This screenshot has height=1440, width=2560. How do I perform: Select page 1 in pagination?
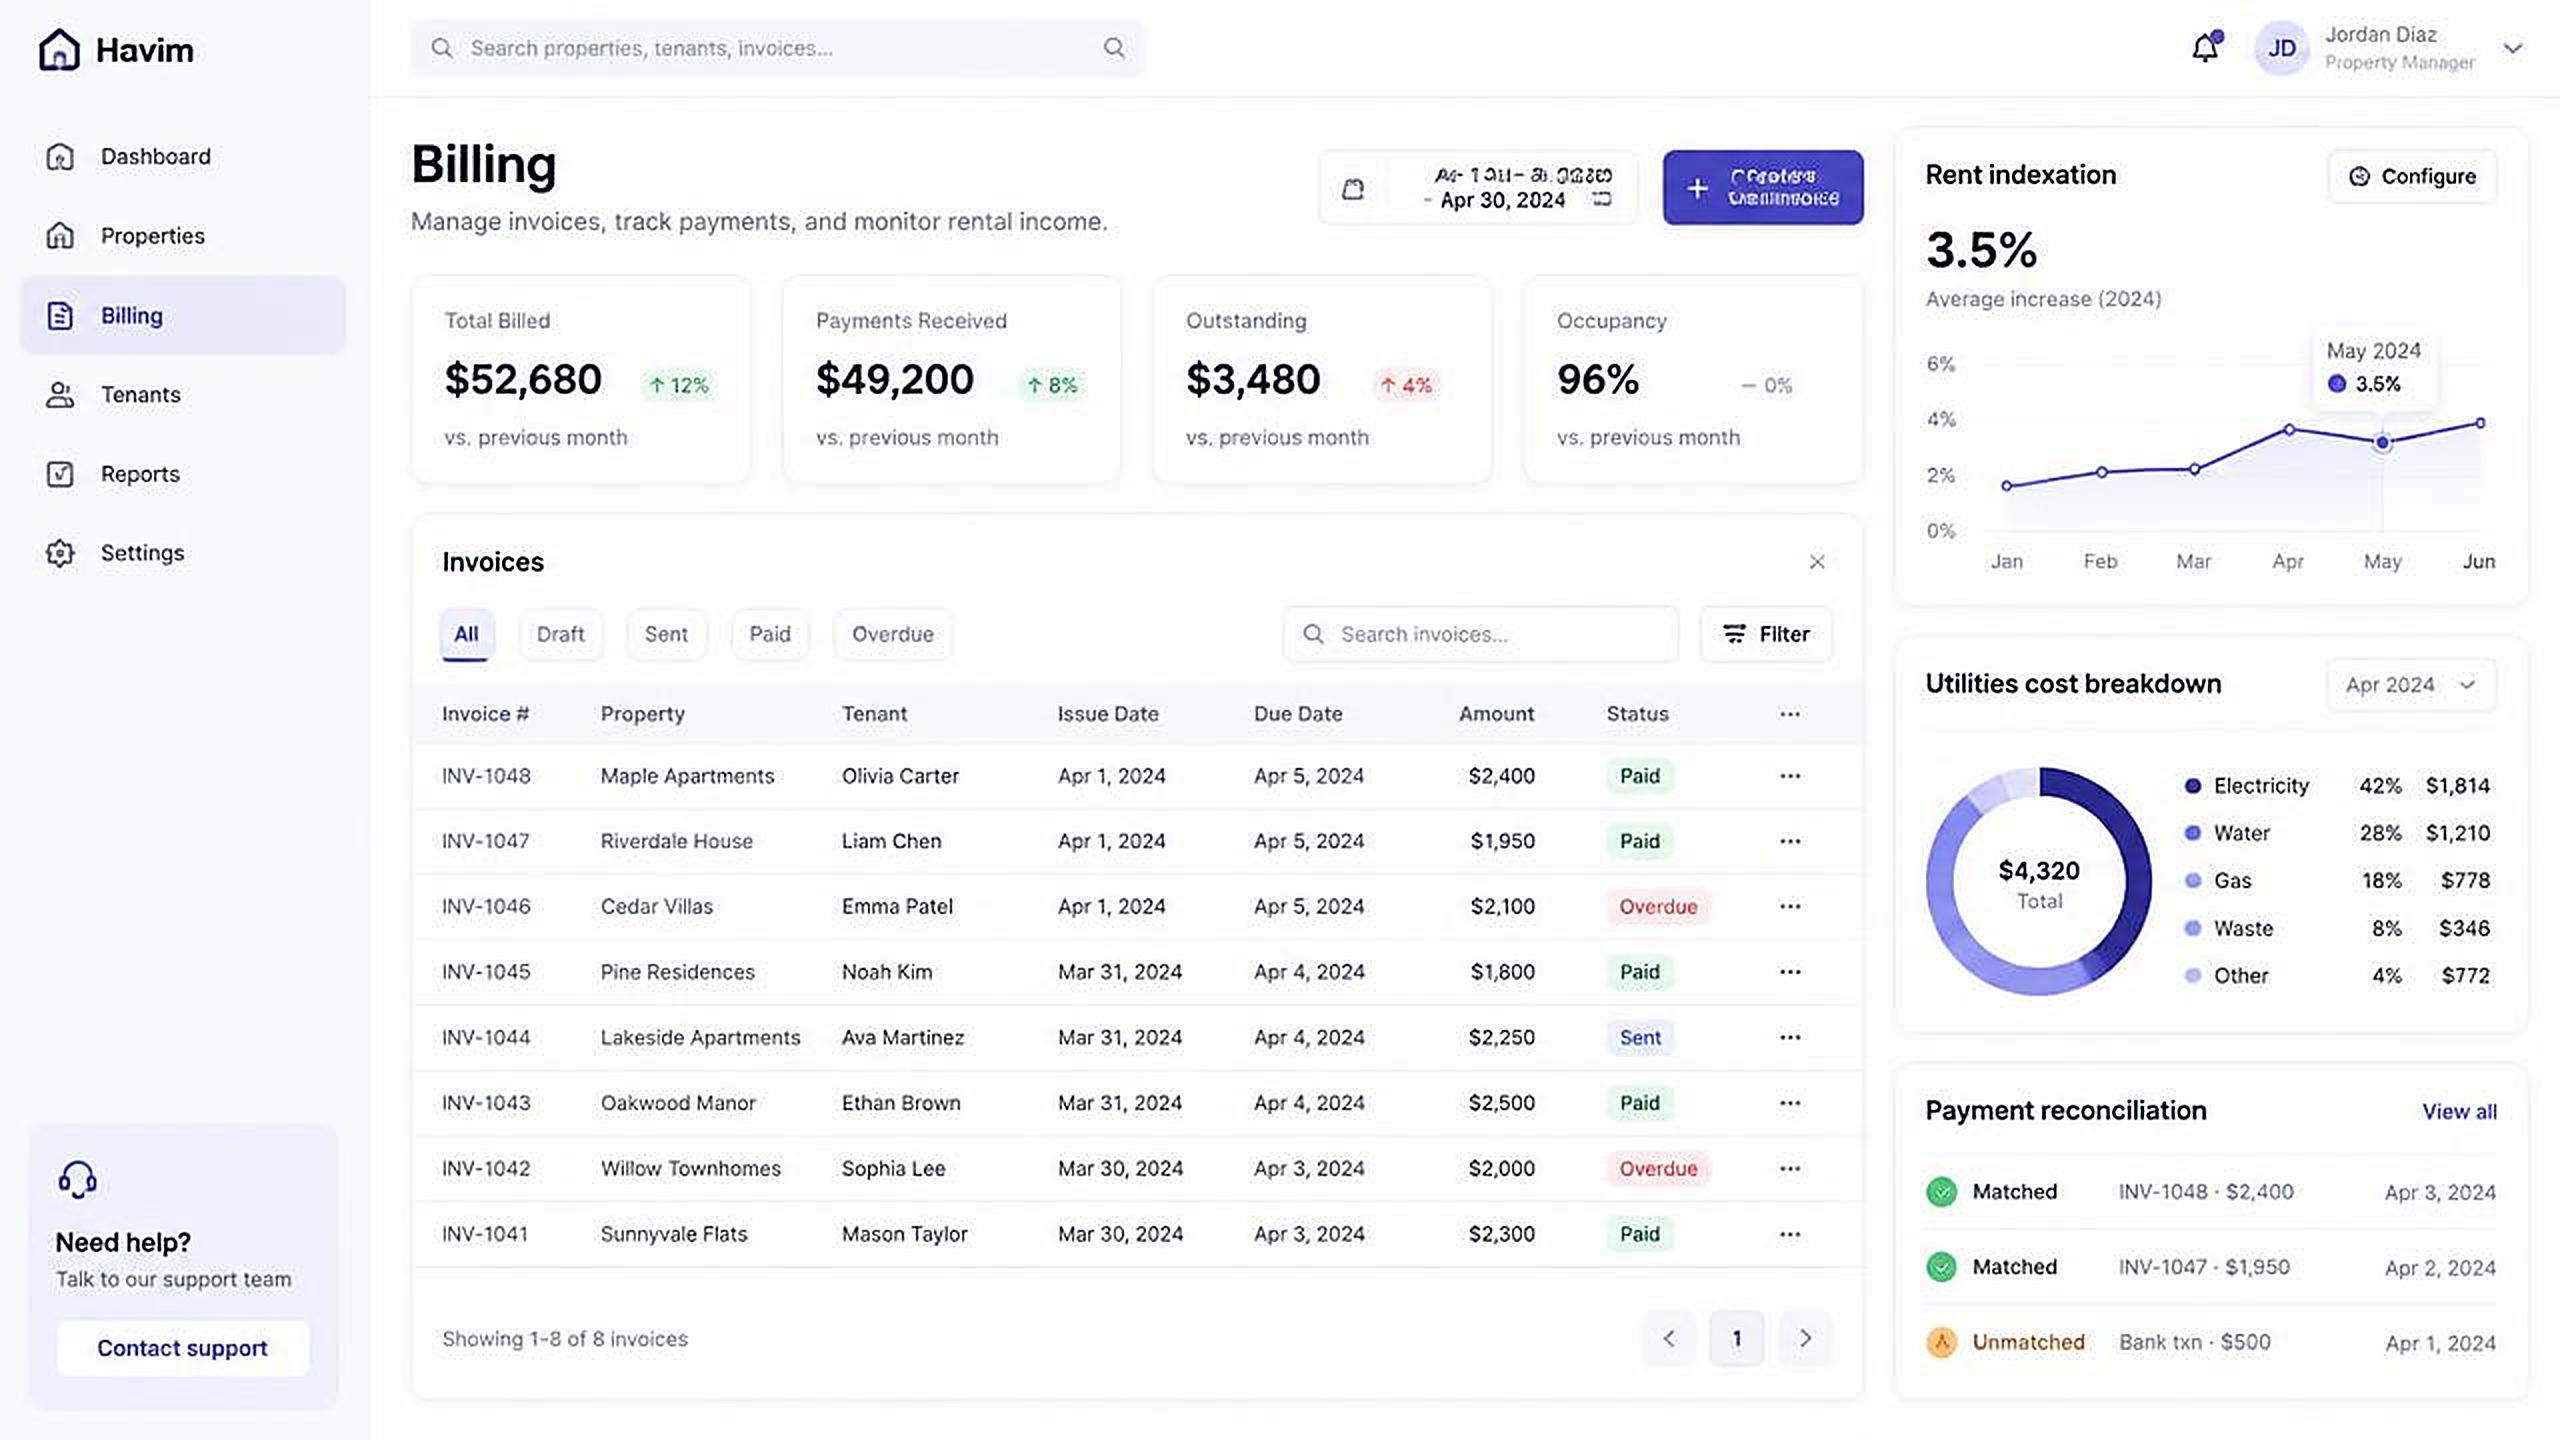[1737, 1338]
